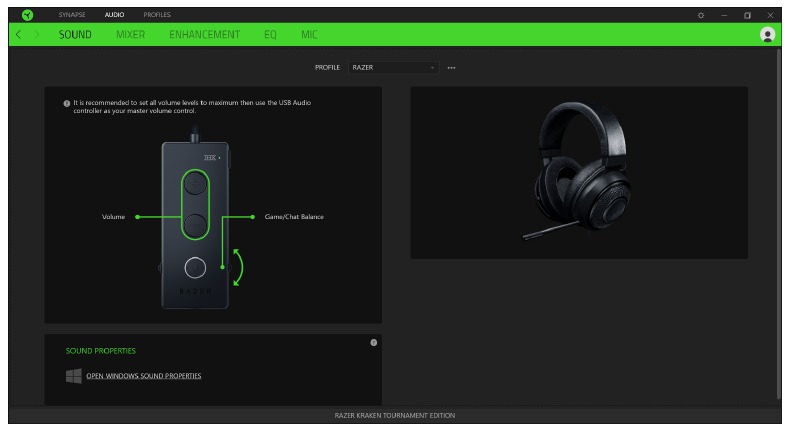This screenshot has height=430, width=792.
Task: Click the Game/Chat balance rotation arrow
Action: point(238,267)
